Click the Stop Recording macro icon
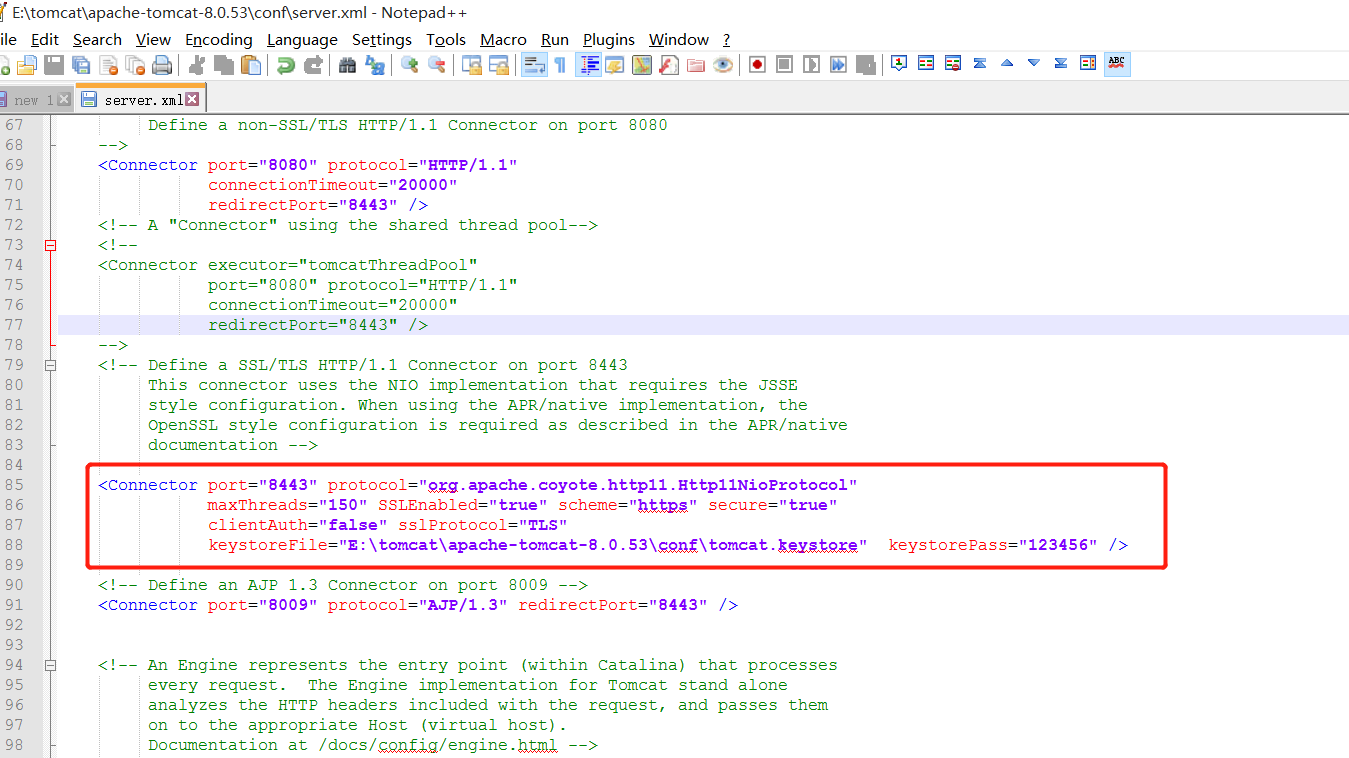The image size is (1349, 758). (784, 65)
